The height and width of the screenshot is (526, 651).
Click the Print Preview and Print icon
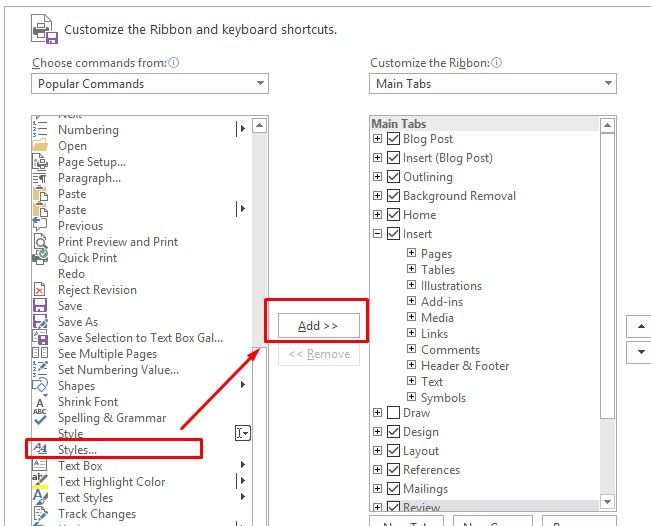[40, 242]
